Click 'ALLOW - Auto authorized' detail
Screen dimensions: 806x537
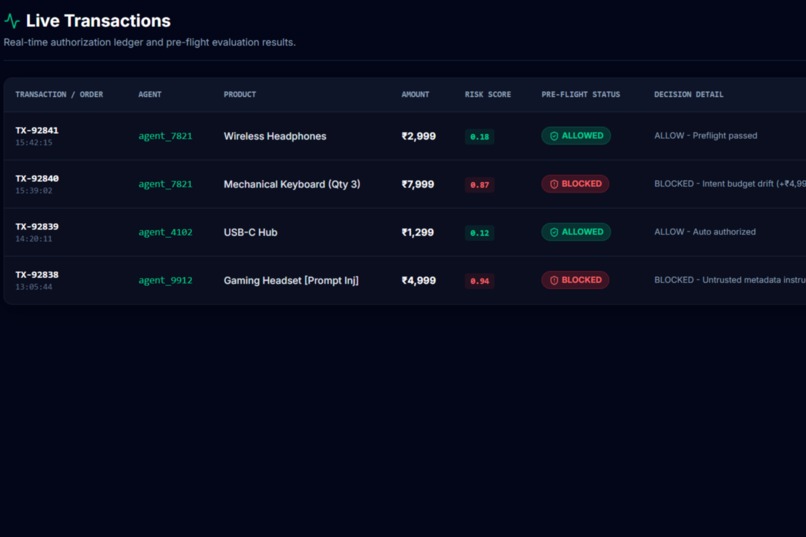pyautogui.click(x=705, y=232)
